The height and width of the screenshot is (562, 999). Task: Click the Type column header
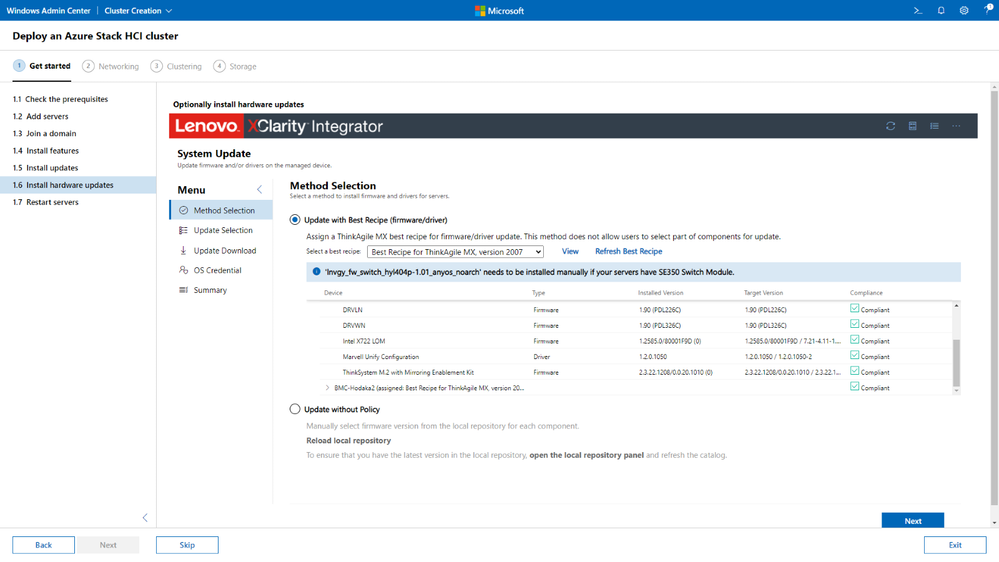click(x=538, y=292)
